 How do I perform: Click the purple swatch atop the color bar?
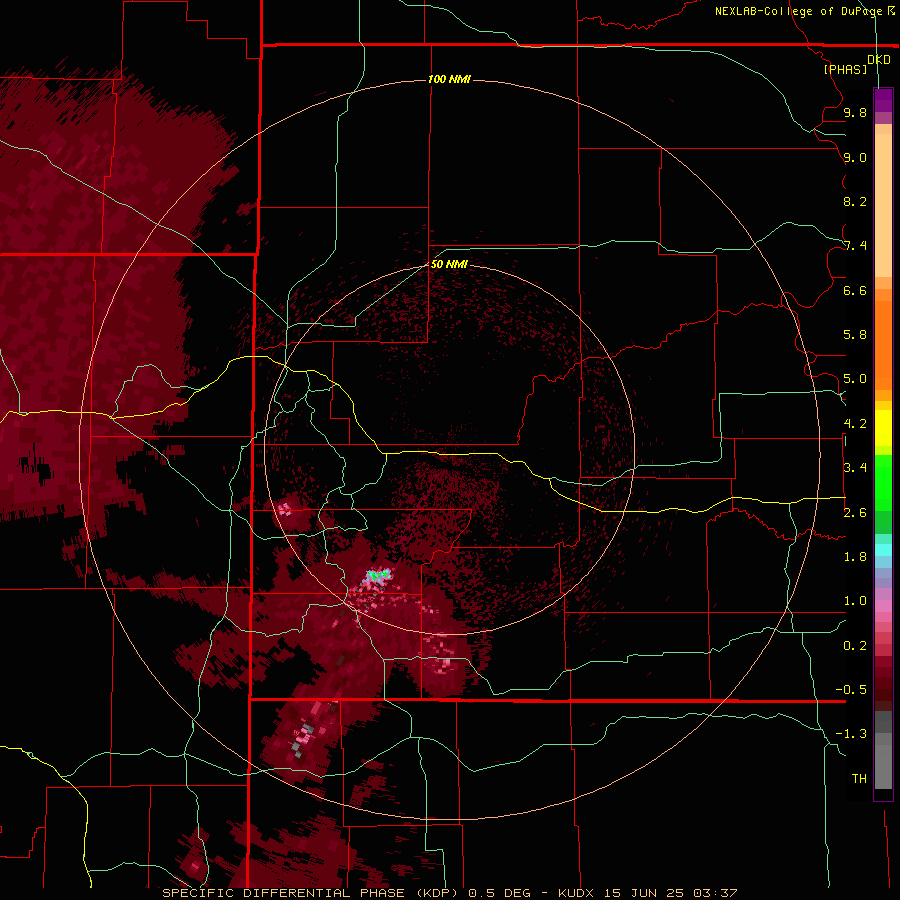tap(883, 100)
